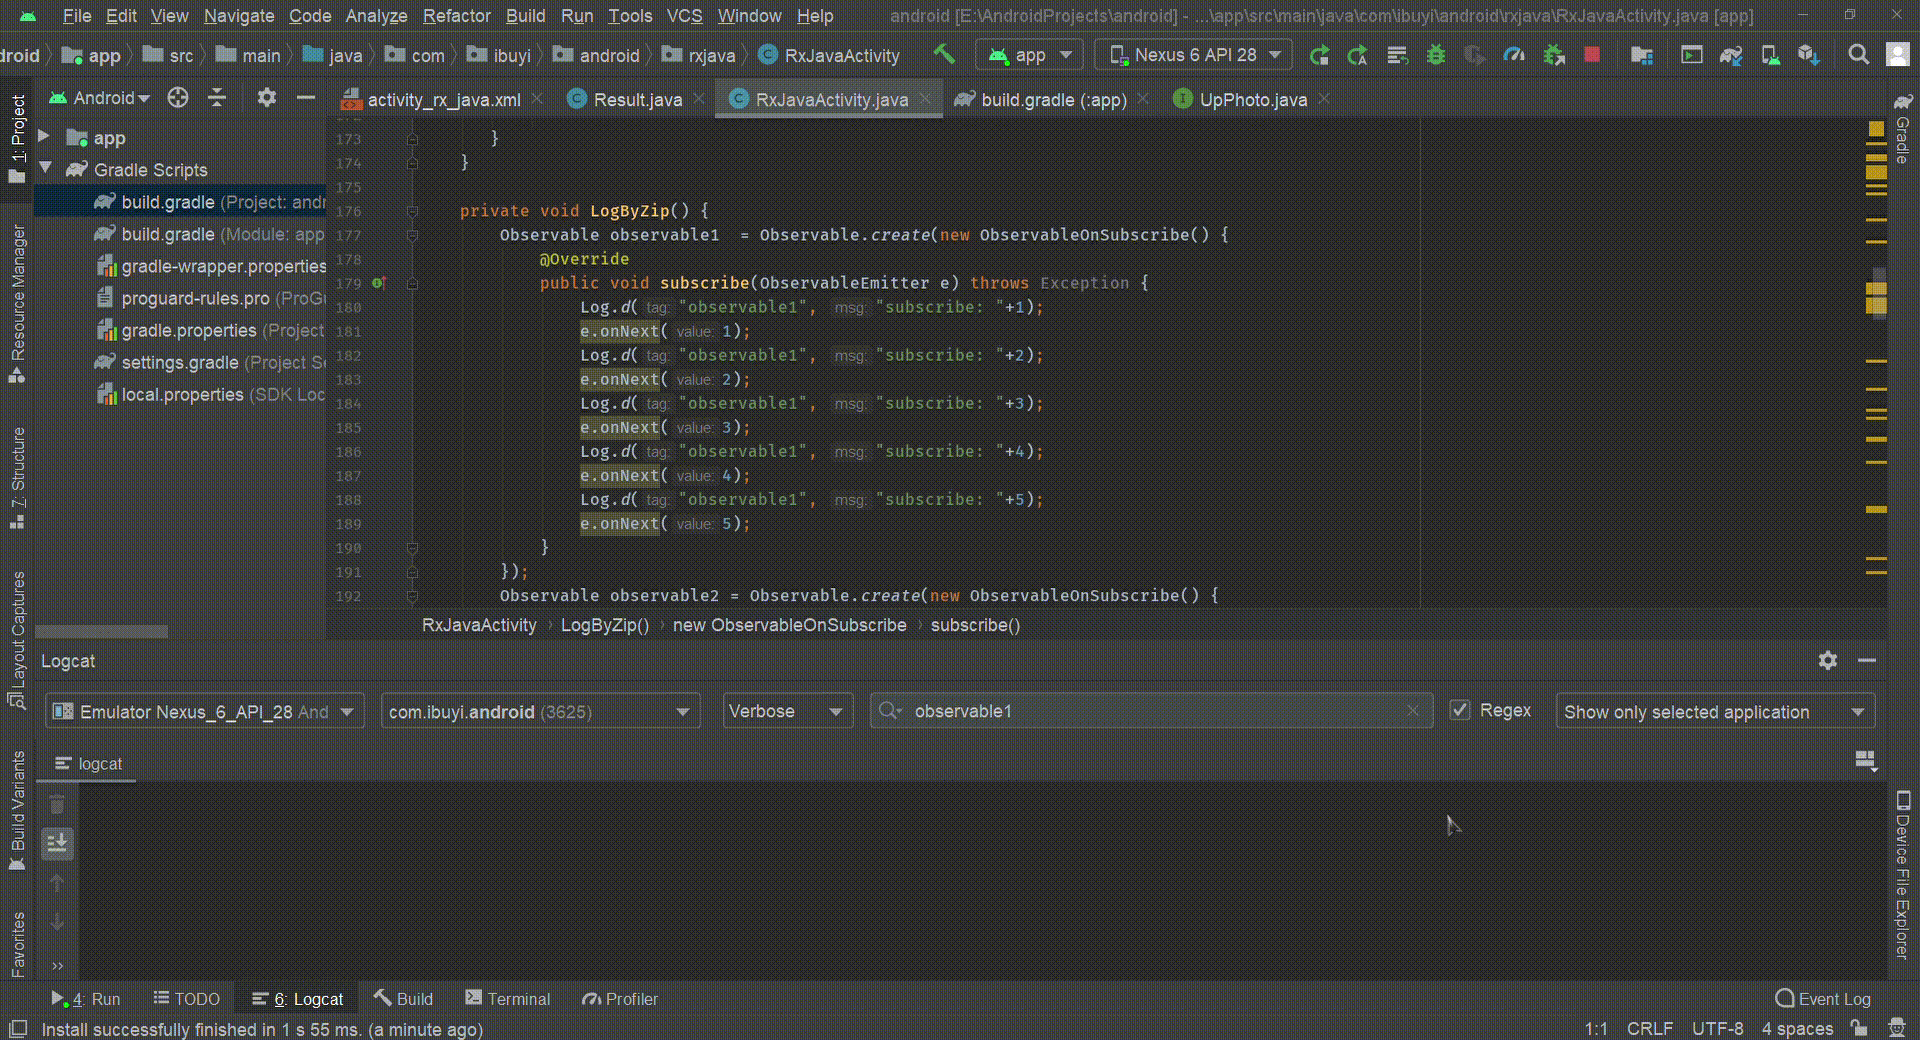Toggle the Favorites tool window

(x=17, y=944)
